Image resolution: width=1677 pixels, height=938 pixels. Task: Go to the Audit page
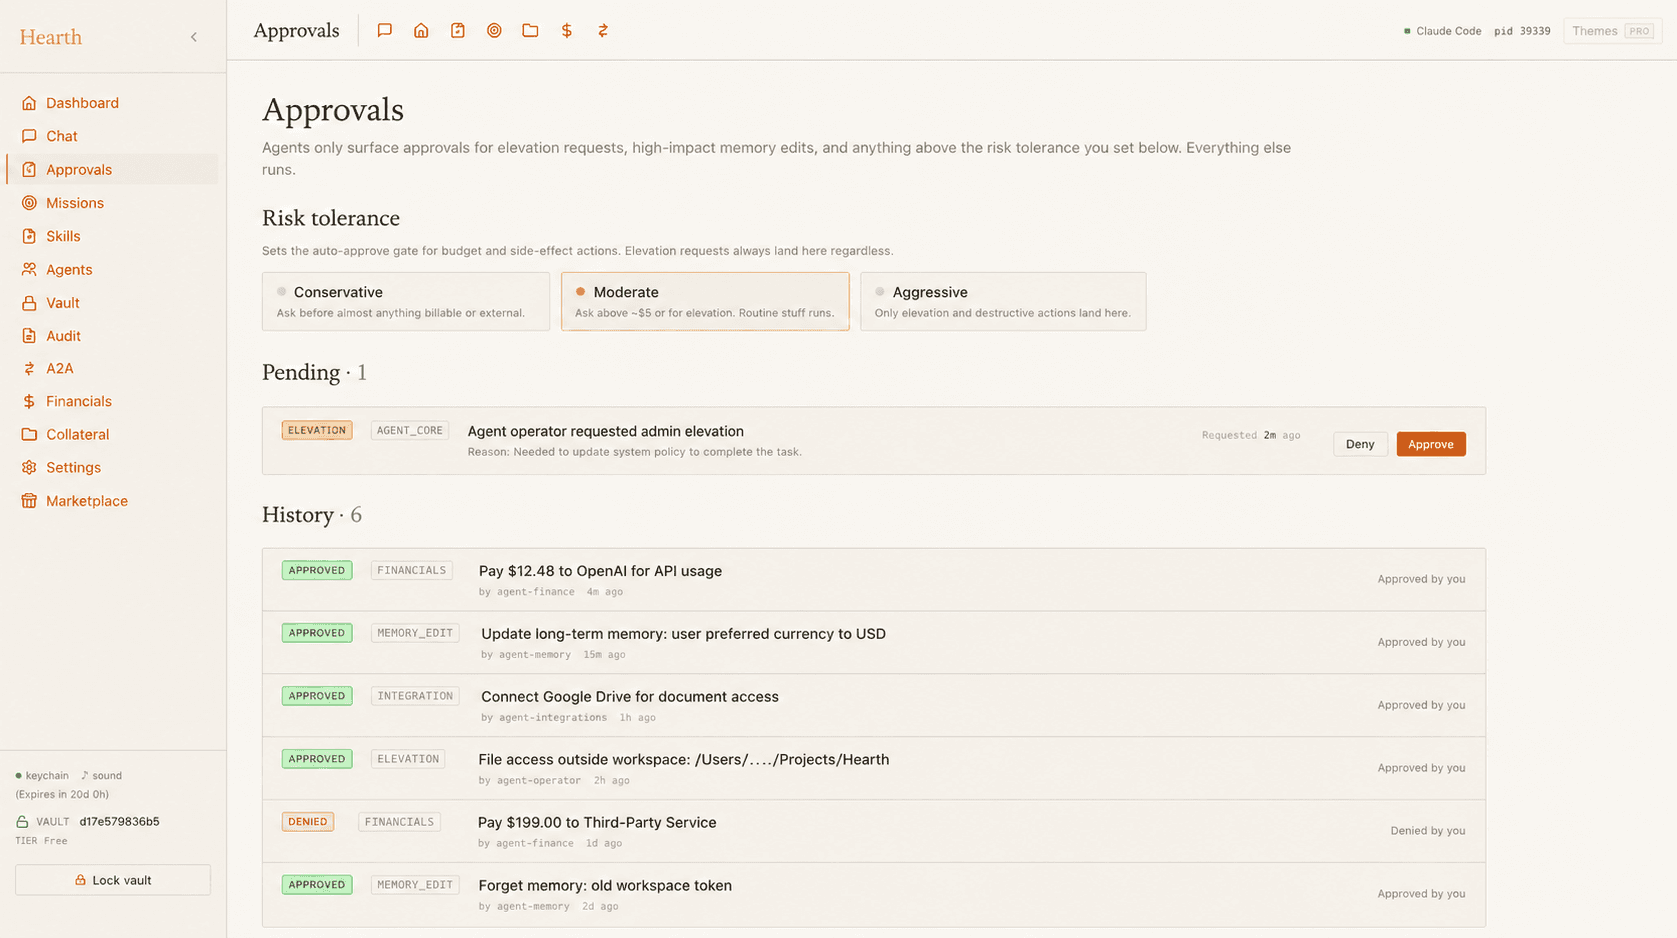pyautogui.click(x=113, y=336)
